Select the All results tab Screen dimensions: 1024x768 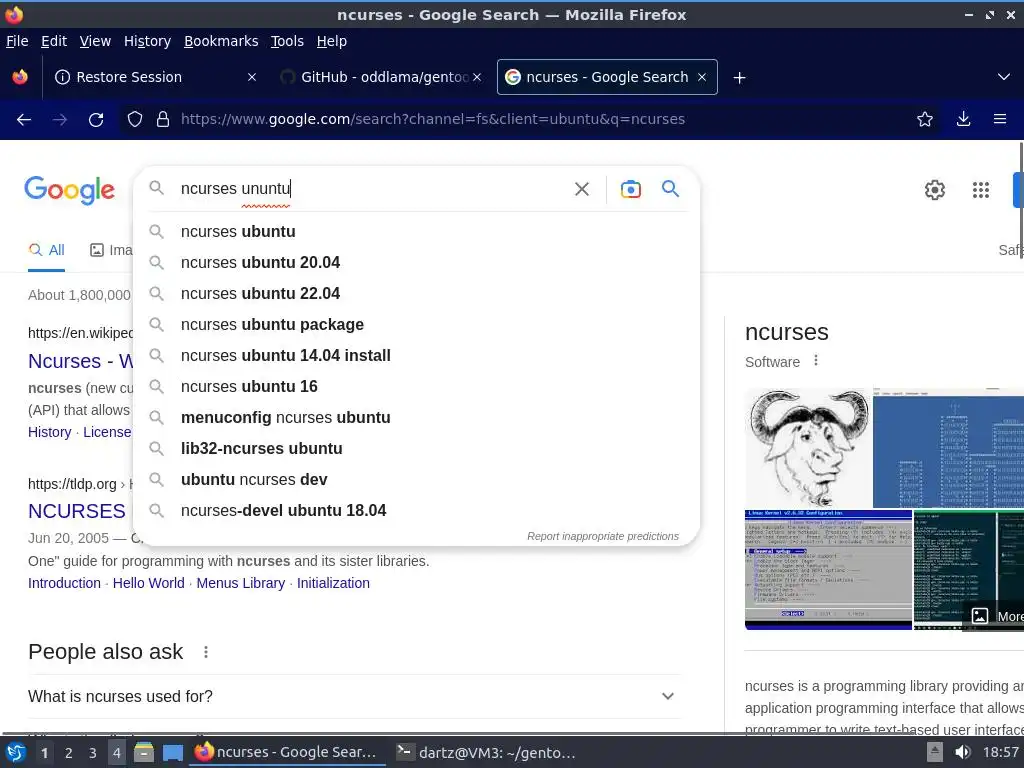[46, 250]
